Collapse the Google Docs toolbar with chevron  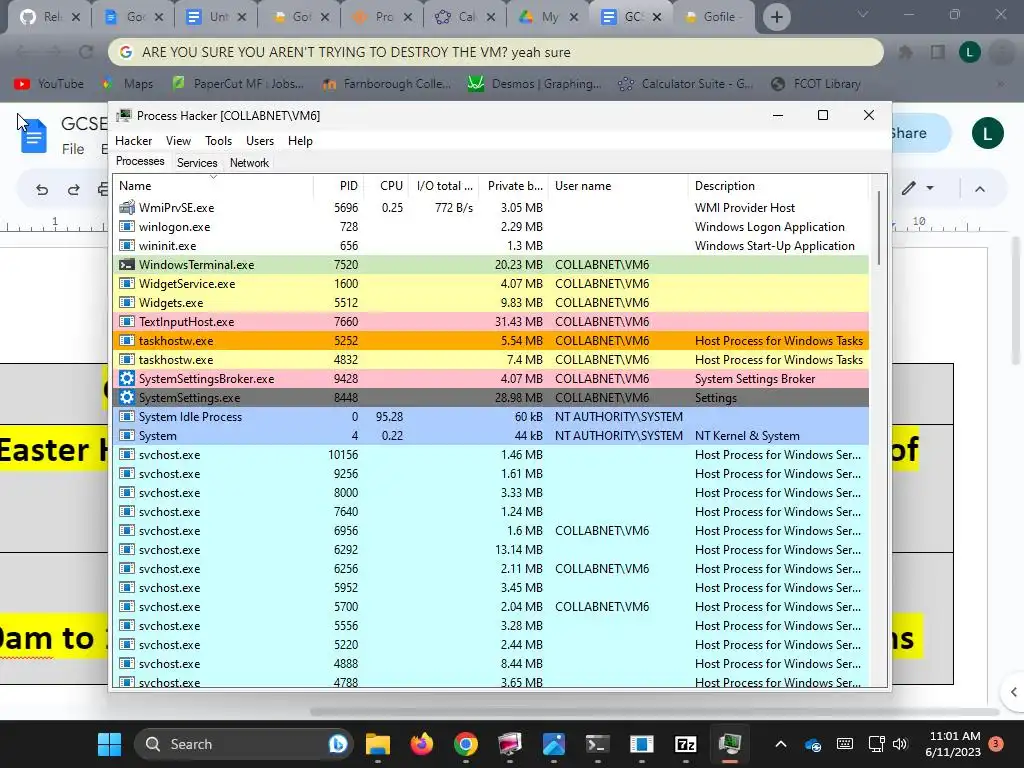pos(980,189)
